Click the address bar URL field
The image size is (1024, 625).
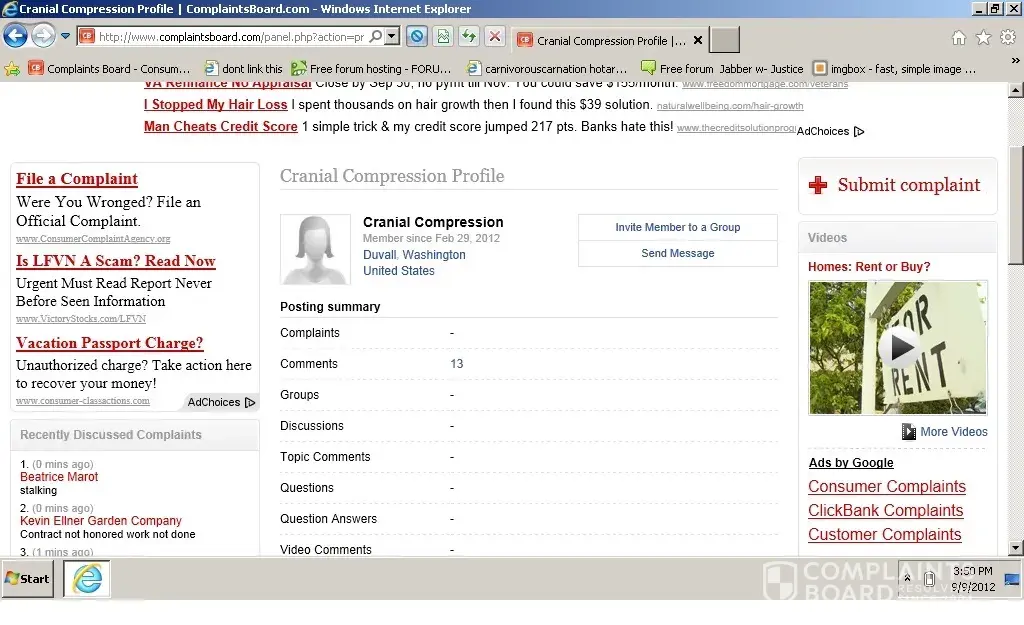[231, 37]
